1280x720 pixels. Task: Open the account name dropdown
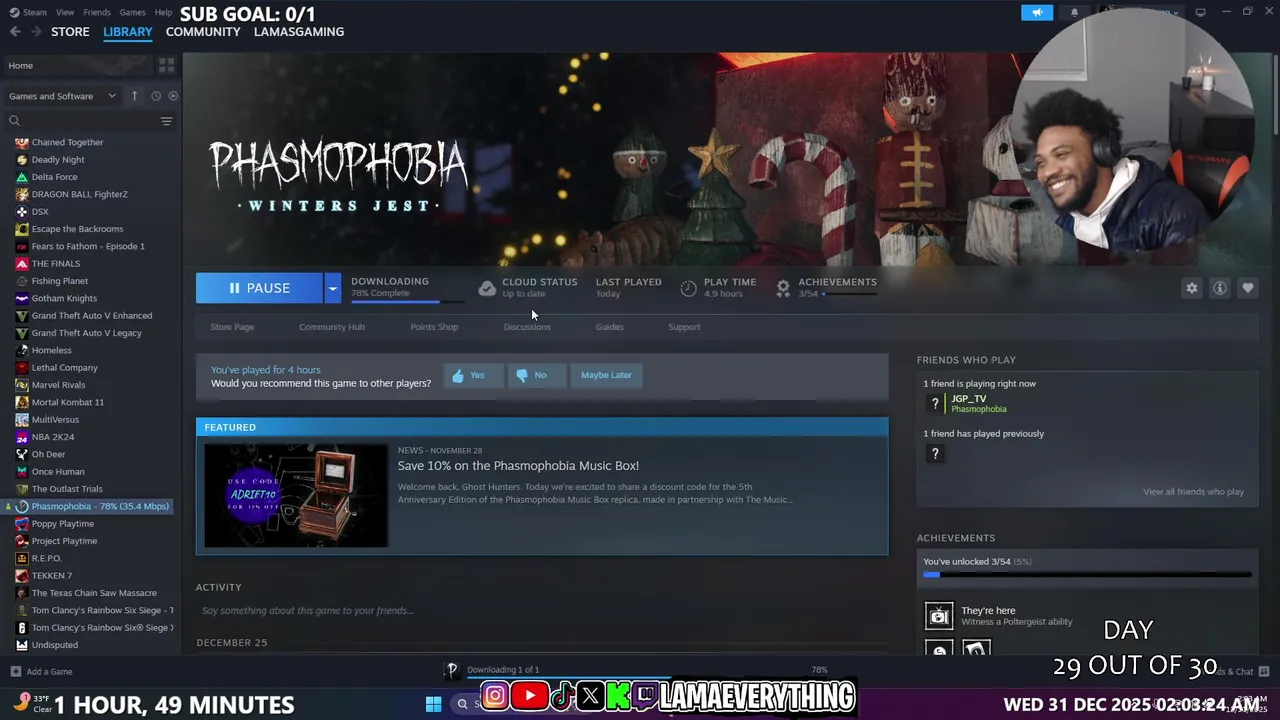pyautogui.click(x=1140, y=12)
